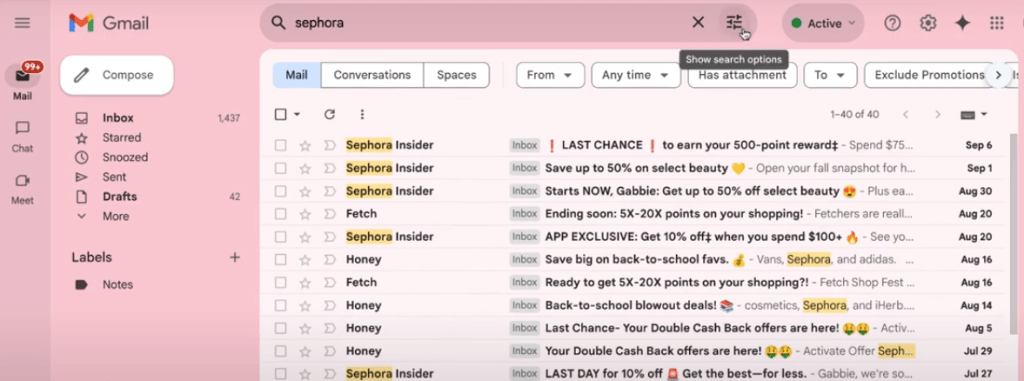1024x381 pixels.
Task: Open the Any time filter dropdown
Action: click(636, 75)
